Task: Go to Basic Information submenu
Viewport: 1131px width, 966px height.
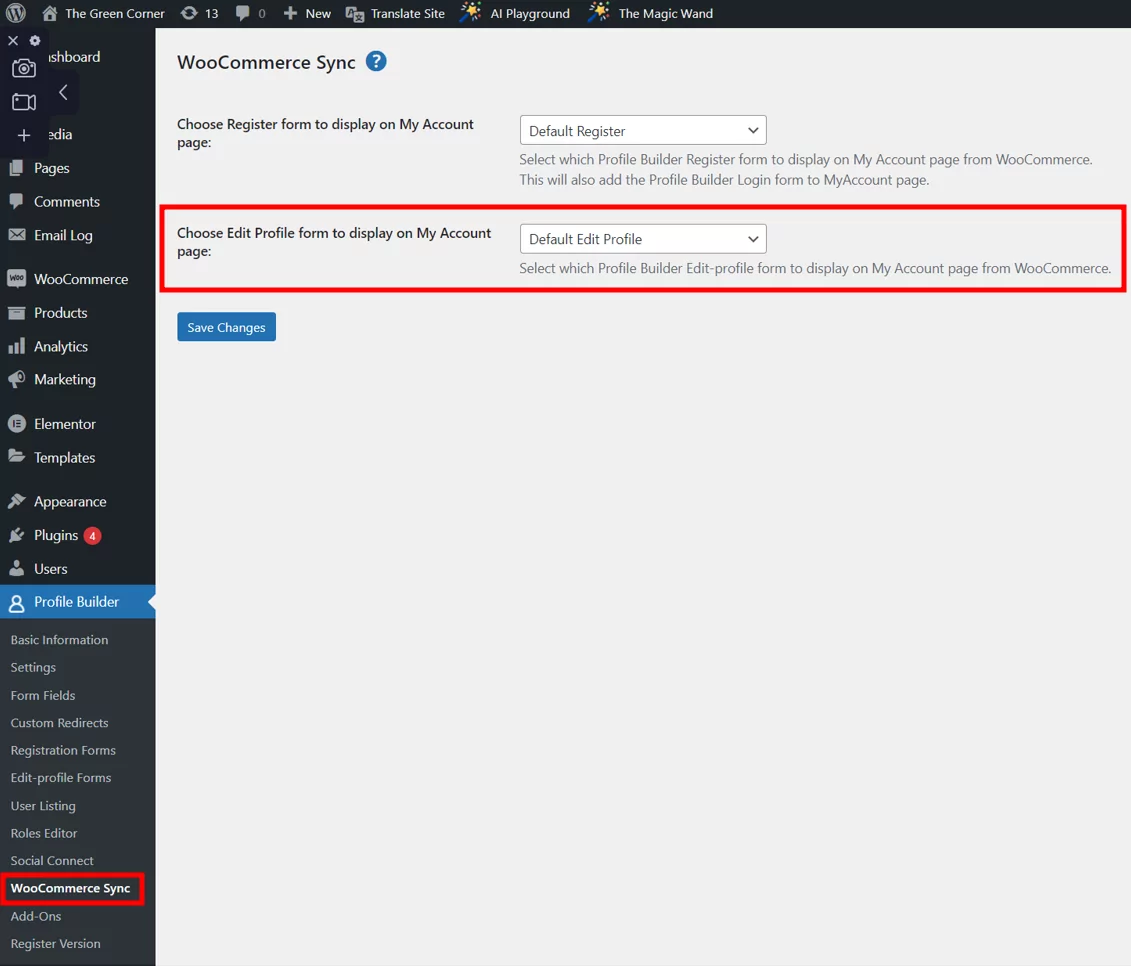Action: (59, 640)
